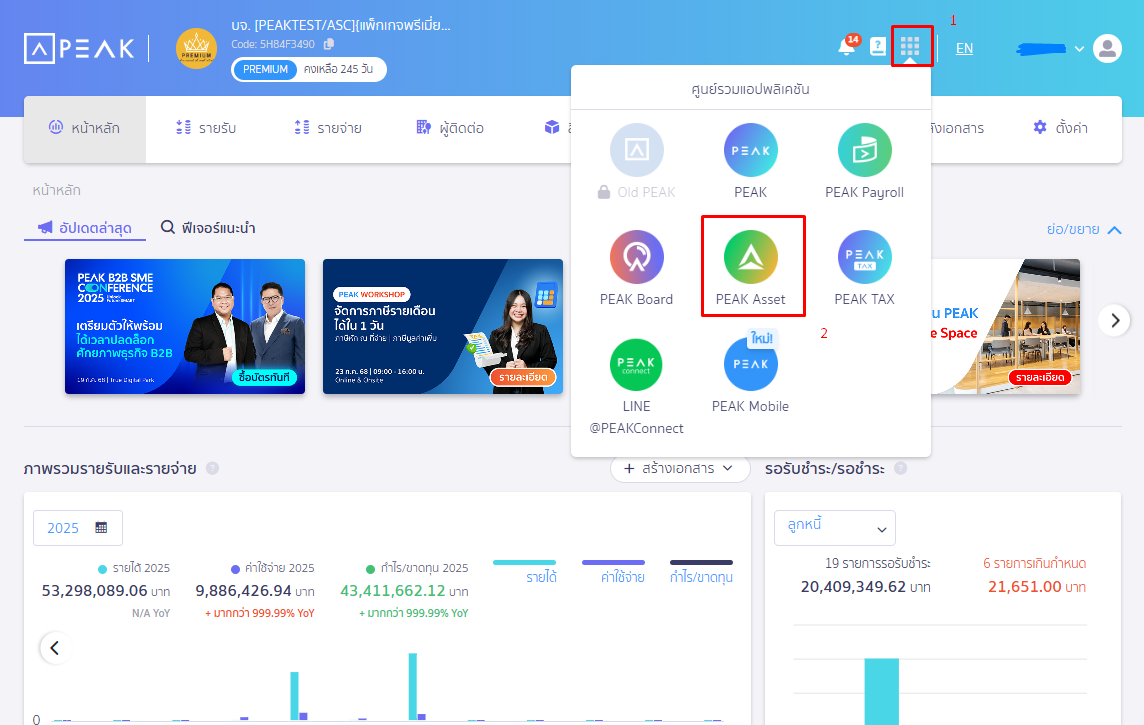
Task: Open the ลูกหนี้ dropdown selector
Action: (x=834, y=528)
